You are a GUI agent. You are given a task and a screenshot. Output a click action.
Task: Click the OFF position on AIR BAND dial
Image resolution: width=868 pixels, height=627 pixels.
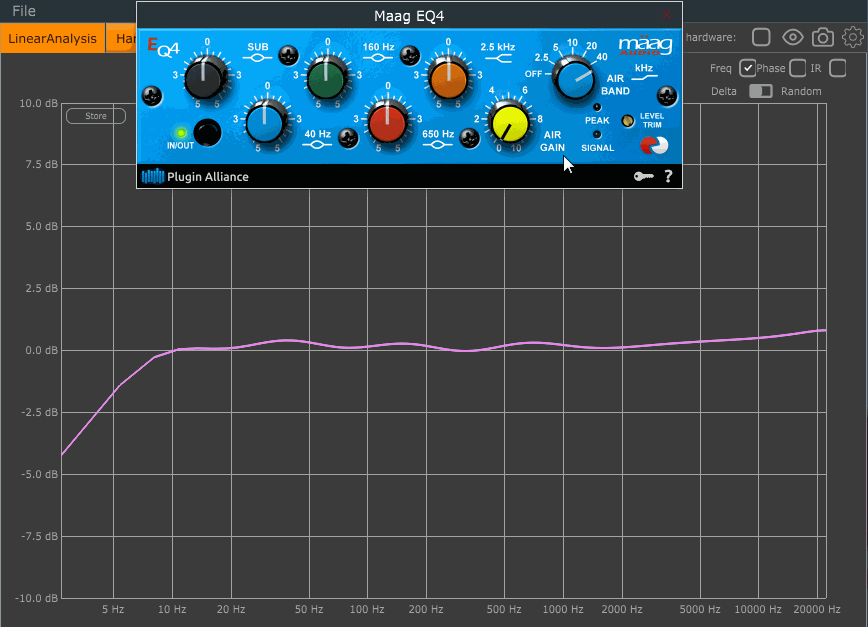click(533, 74)
